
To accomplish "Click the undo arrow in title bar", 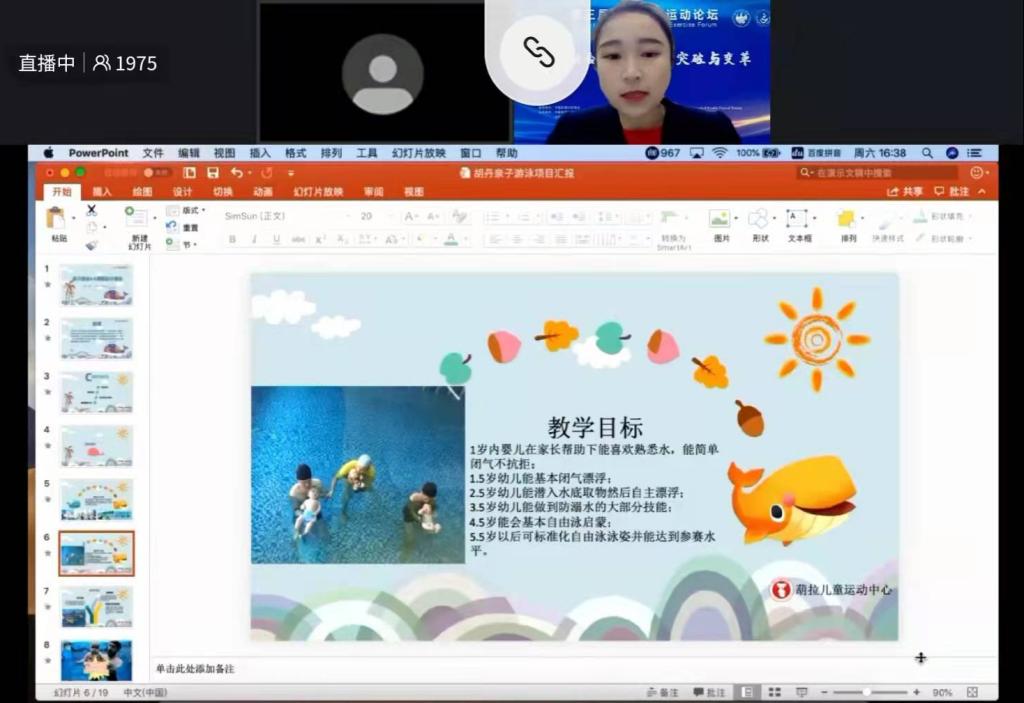I will pos(236,173).
